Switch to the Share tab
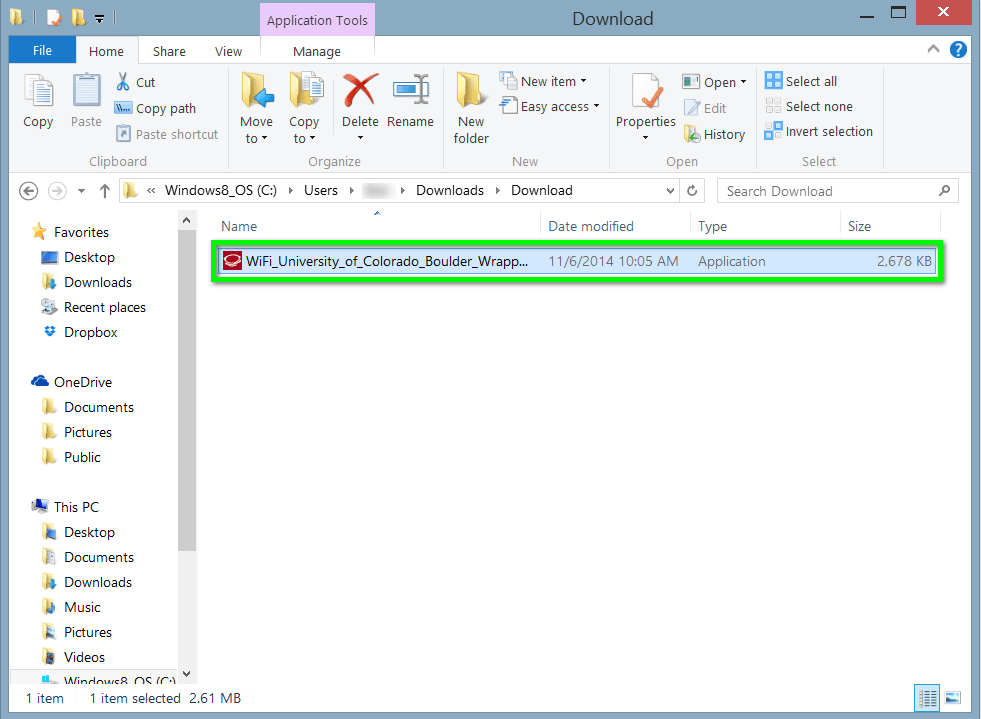981x719 pixels. pos(168,50)
